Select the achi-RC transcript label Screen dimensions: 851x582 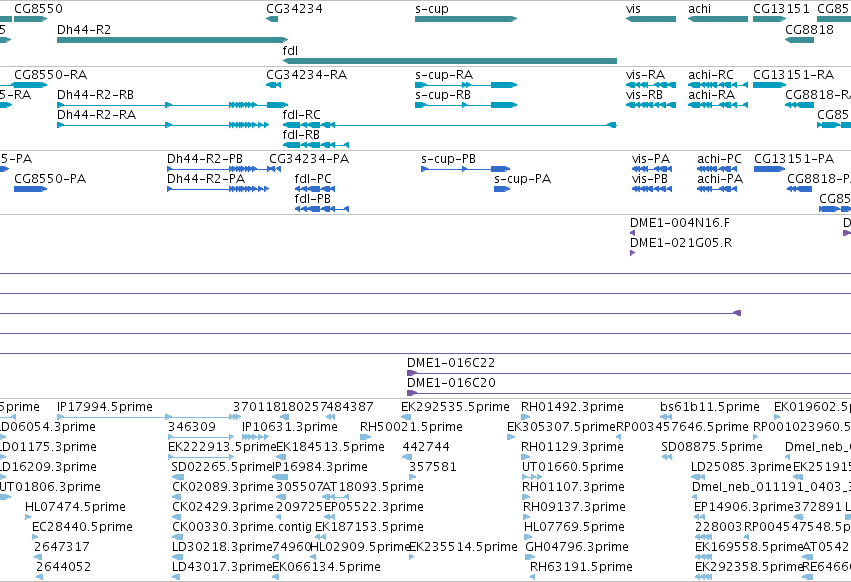click(x=711, y=74)
